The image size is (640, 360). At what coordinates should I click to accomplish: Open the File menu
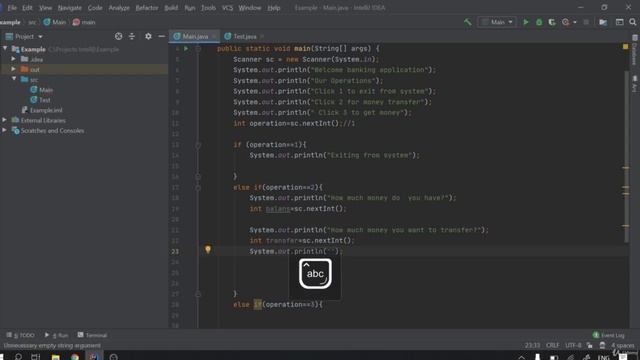point(12,8)
